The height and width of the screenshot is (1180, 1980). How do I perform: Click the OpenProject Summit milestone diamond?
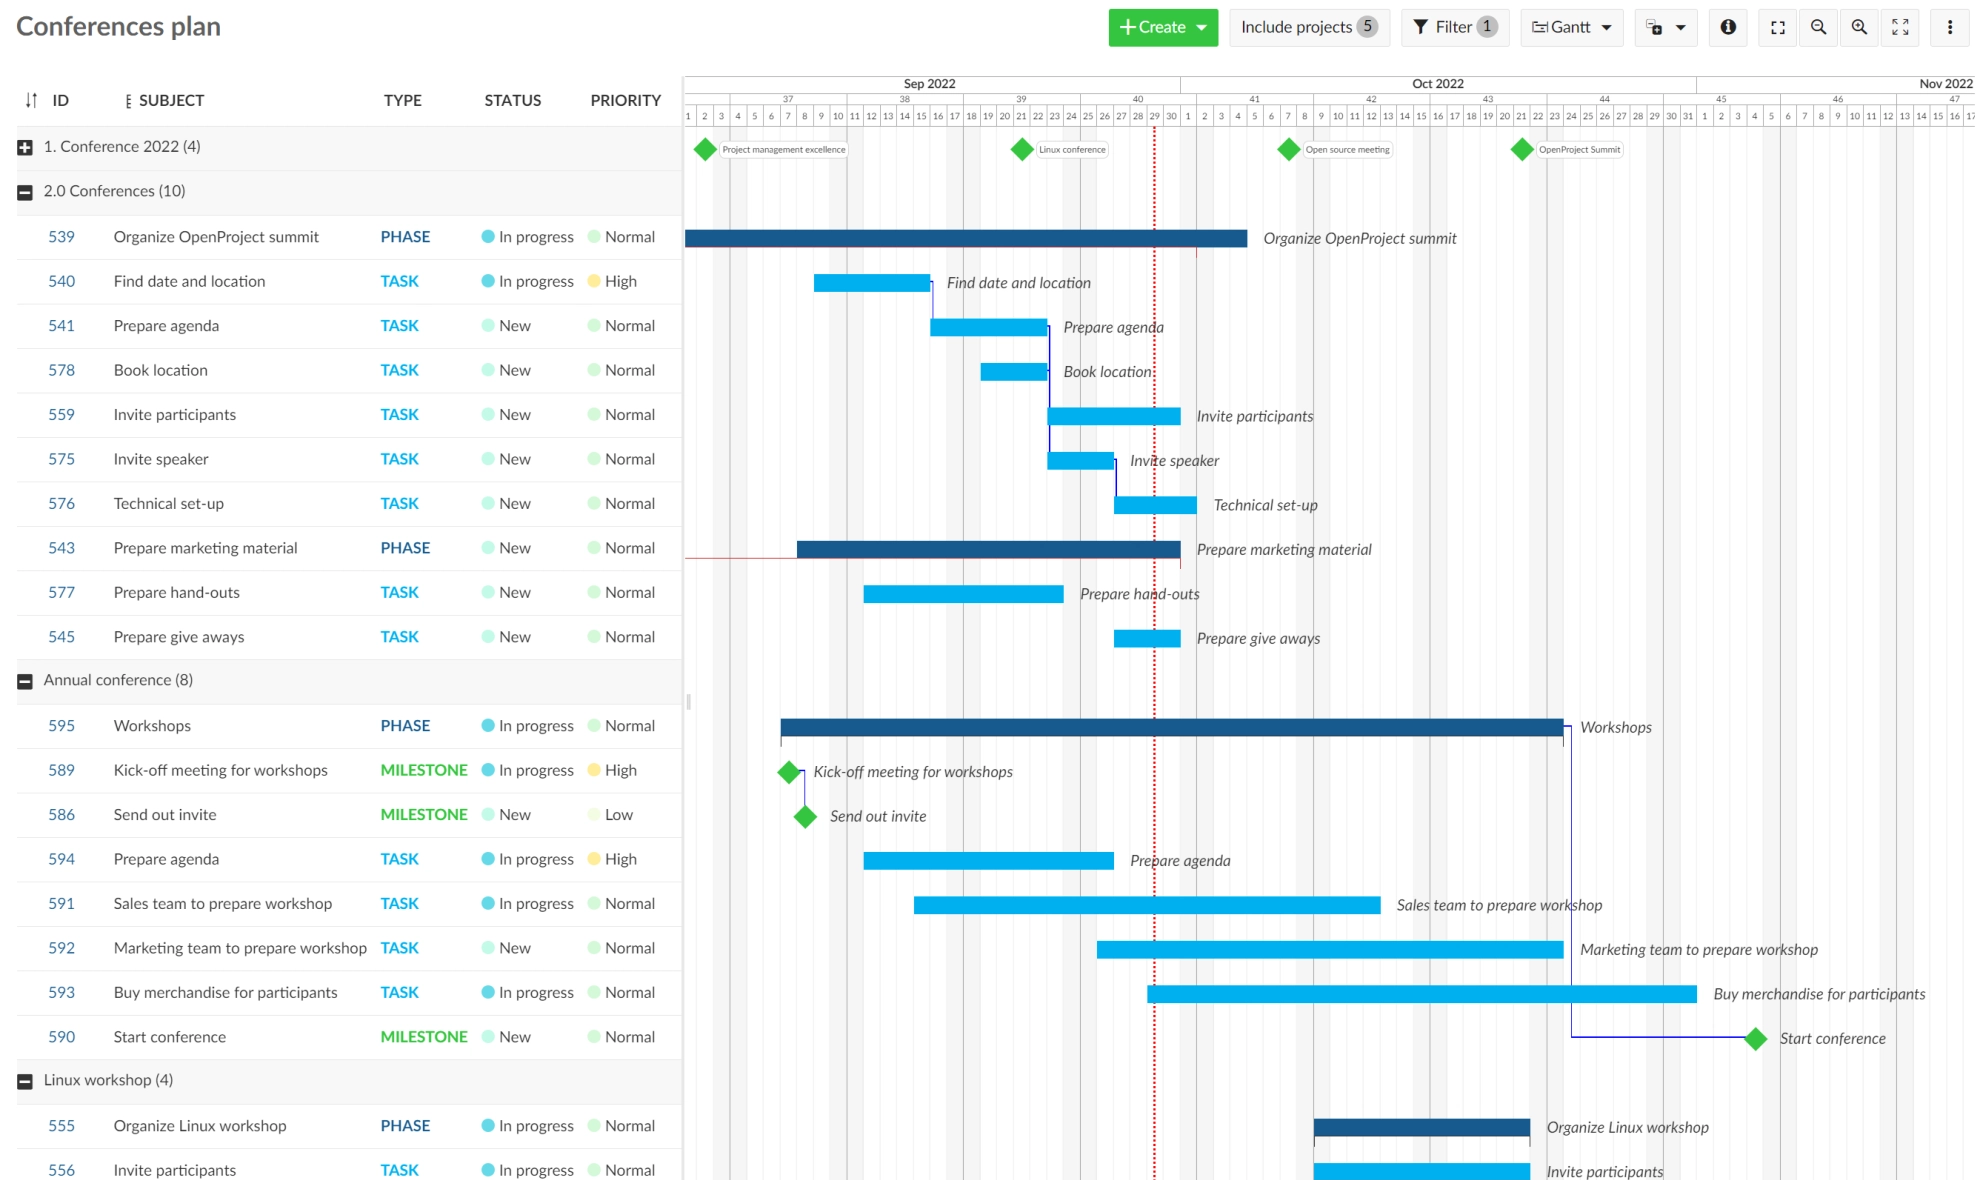[x=1521, y=149]
